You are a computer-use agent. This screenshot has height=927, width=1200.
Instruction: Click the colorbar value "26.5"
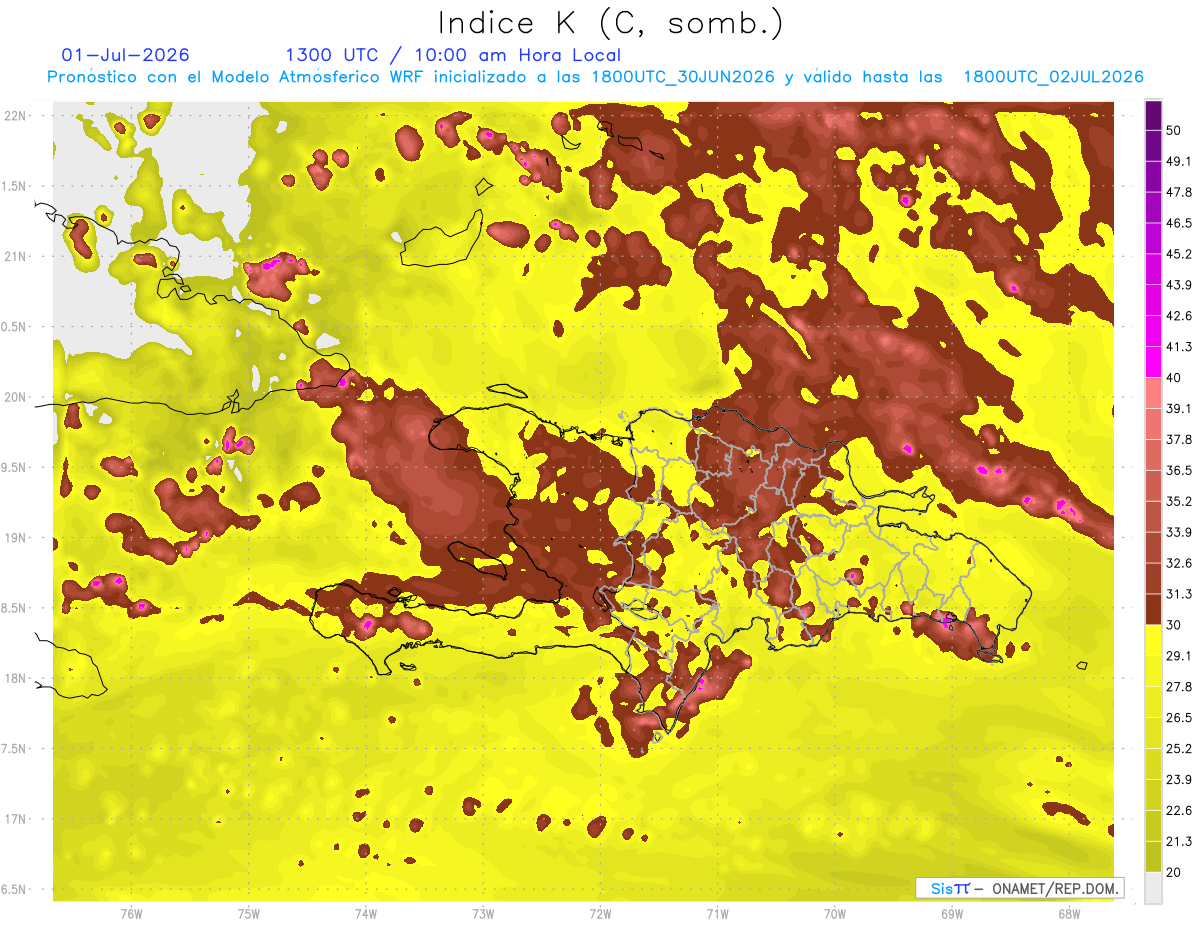click(1179, 717)
